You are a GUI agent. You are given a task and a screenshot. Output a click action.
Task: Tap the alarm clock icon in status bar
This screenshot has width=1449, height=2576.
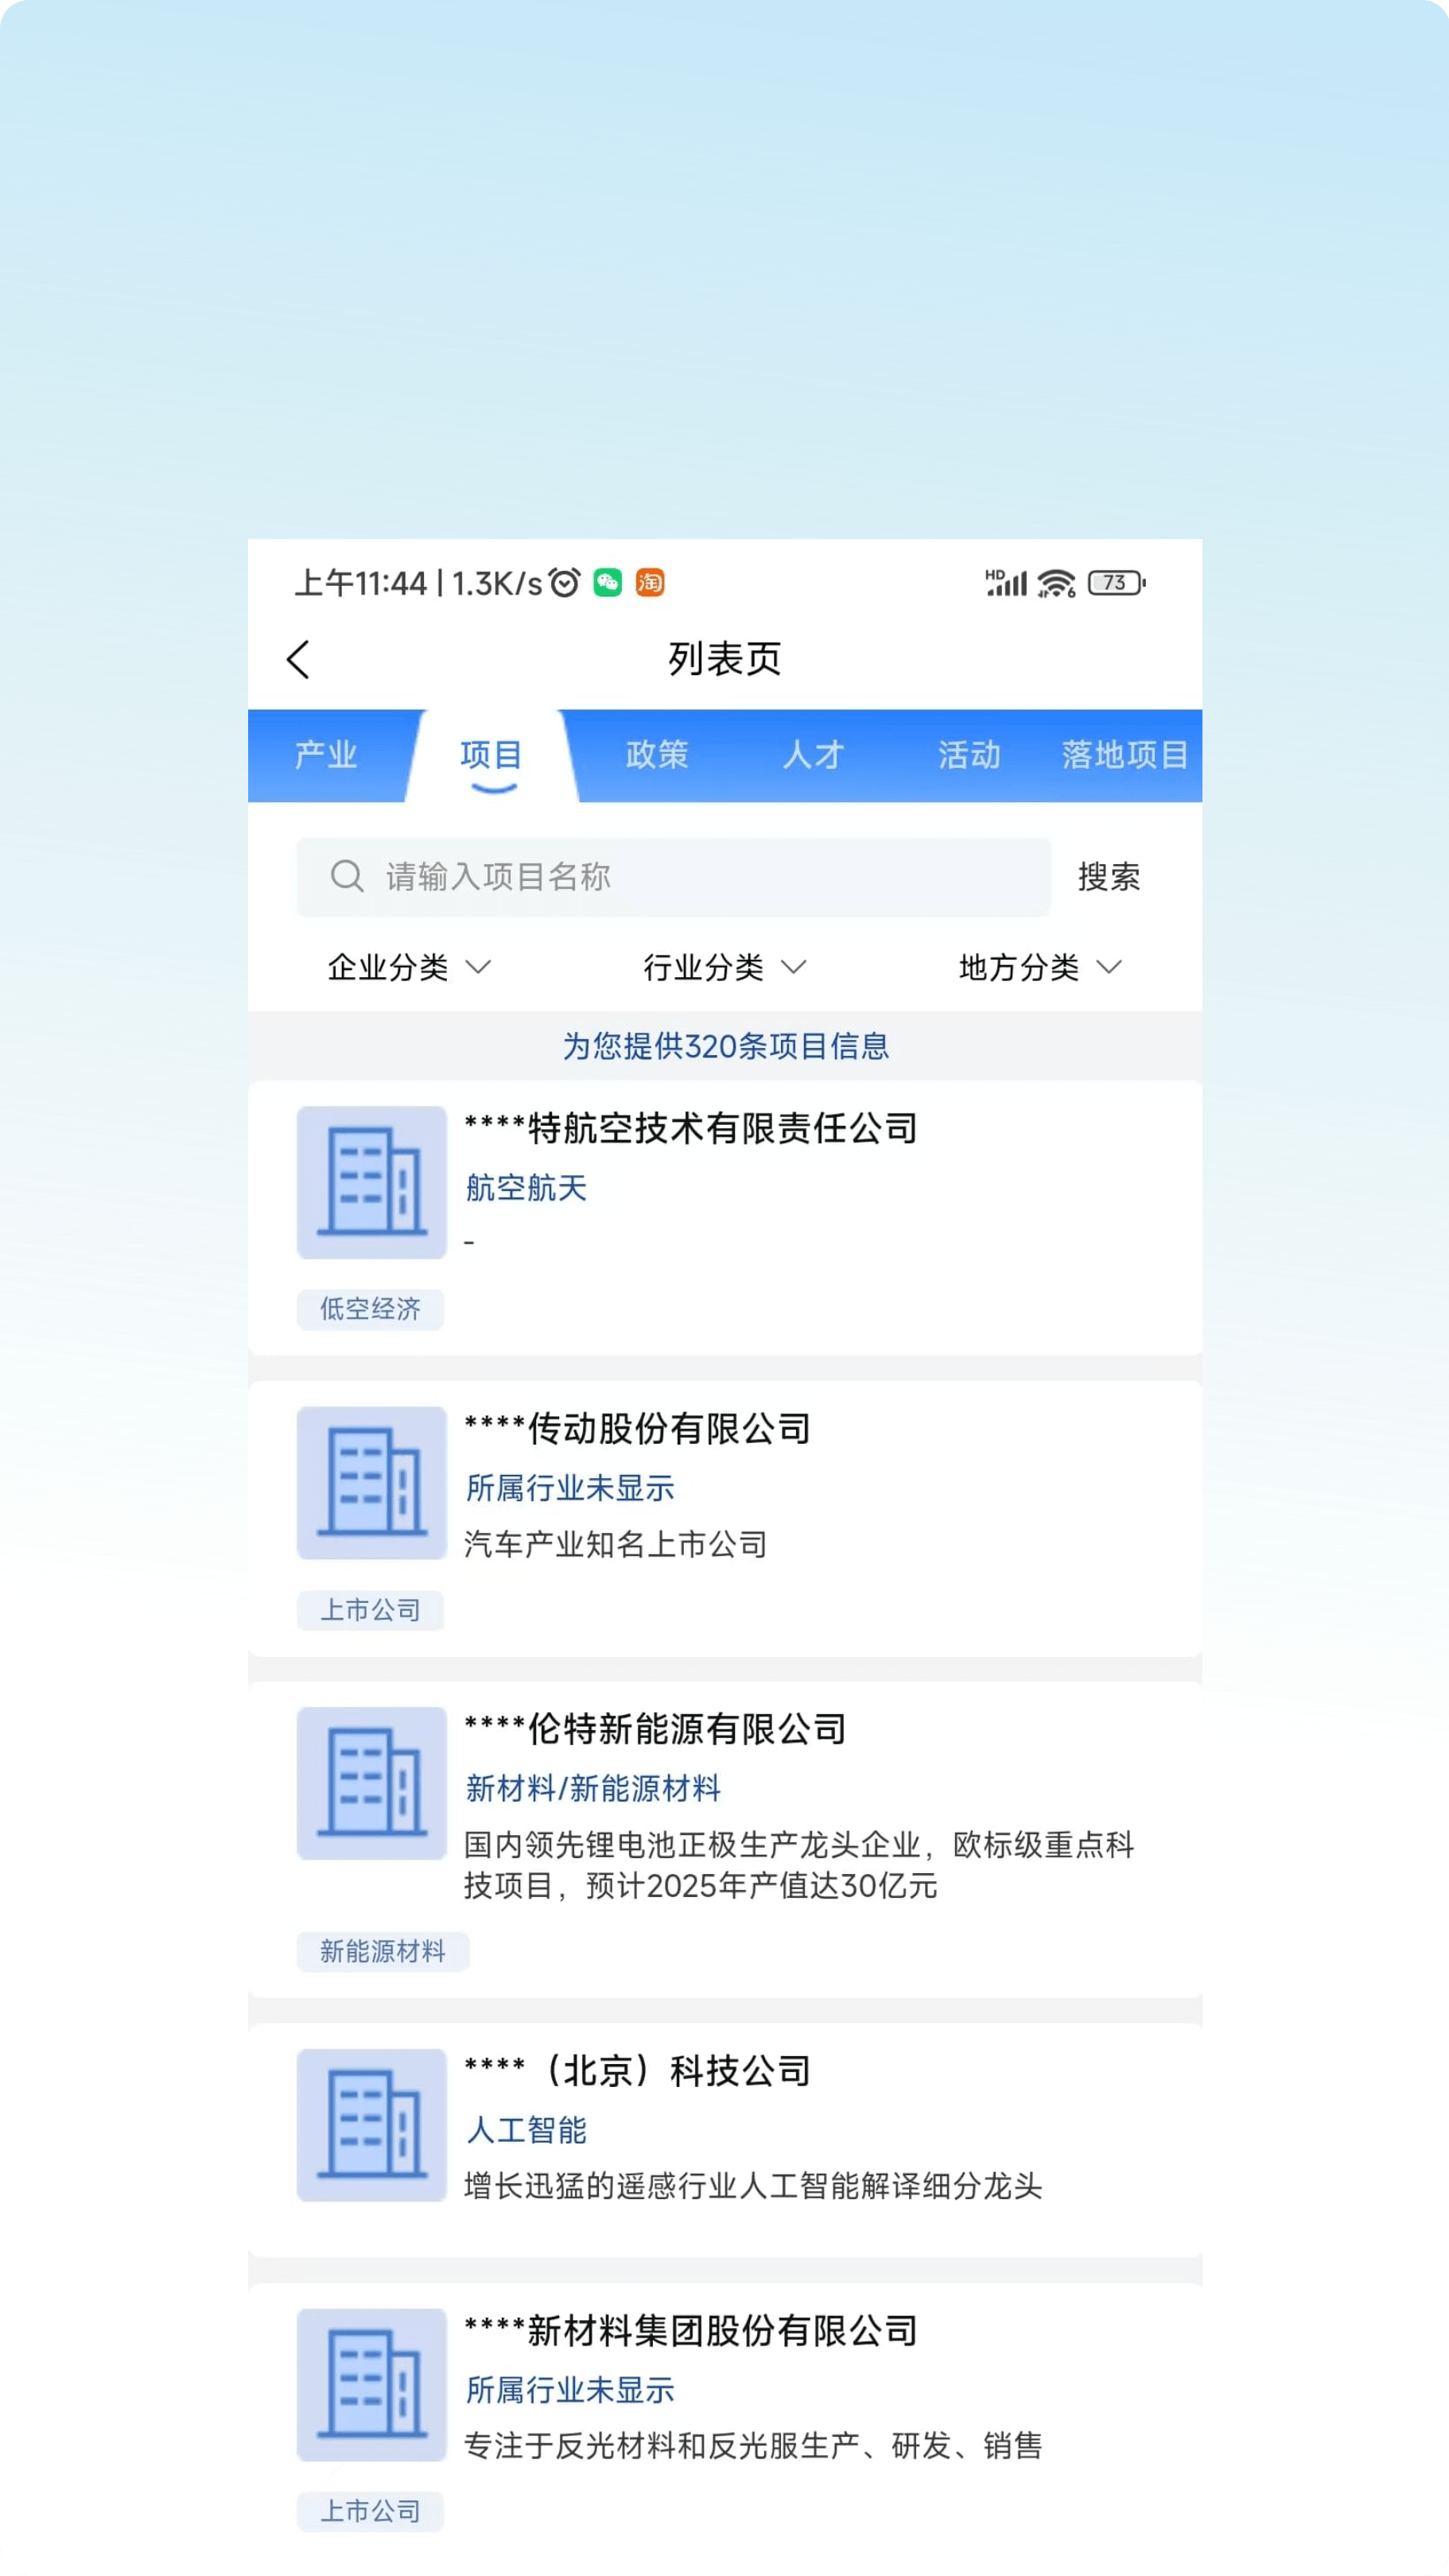pyautogui.click(x=563, y=581)
